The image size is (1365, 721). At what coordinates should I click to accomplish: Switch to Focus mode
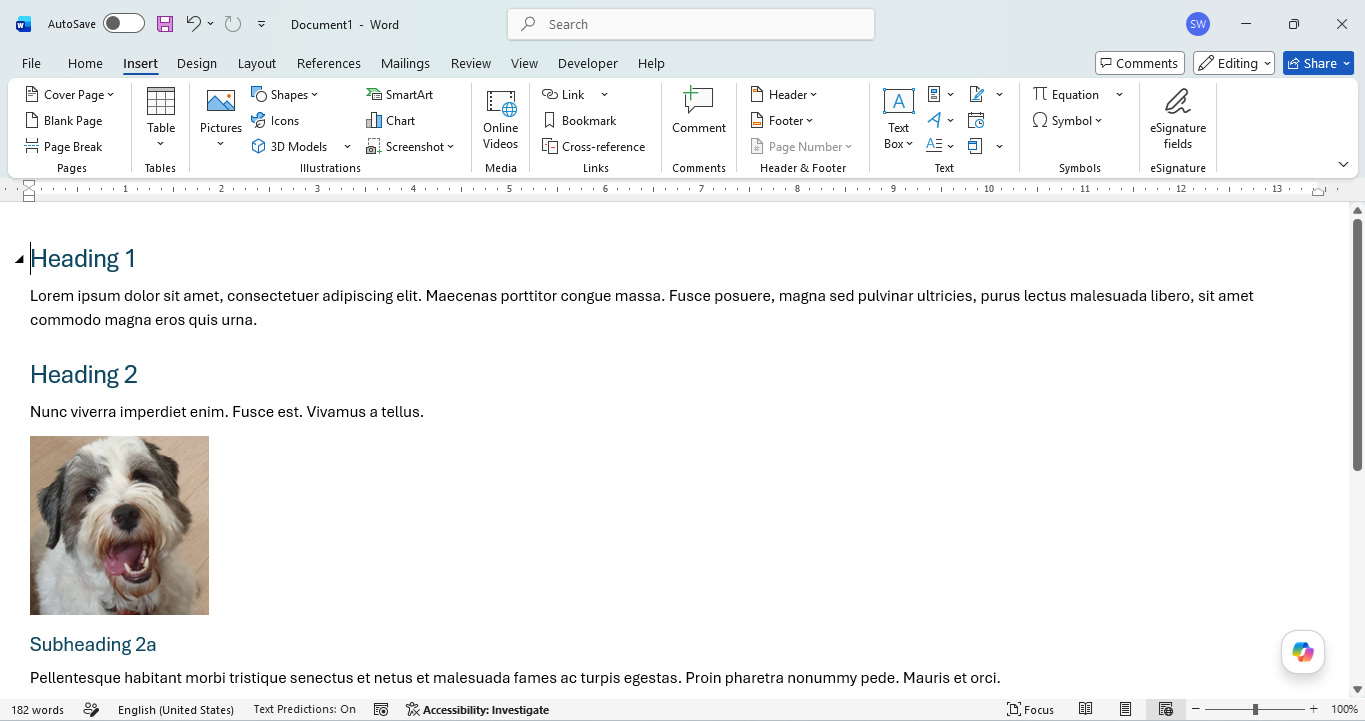coord(1031,710)
